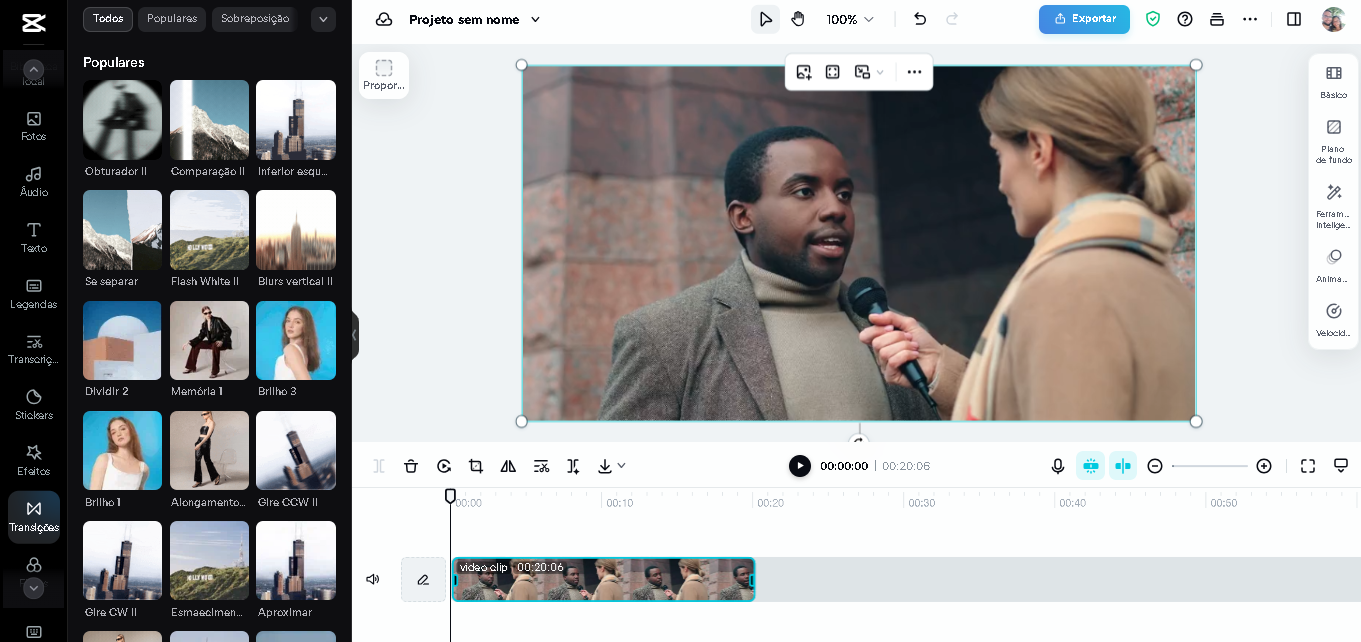Click the crop tool in timeline toolbar
1361x642 pixels.
476,466
